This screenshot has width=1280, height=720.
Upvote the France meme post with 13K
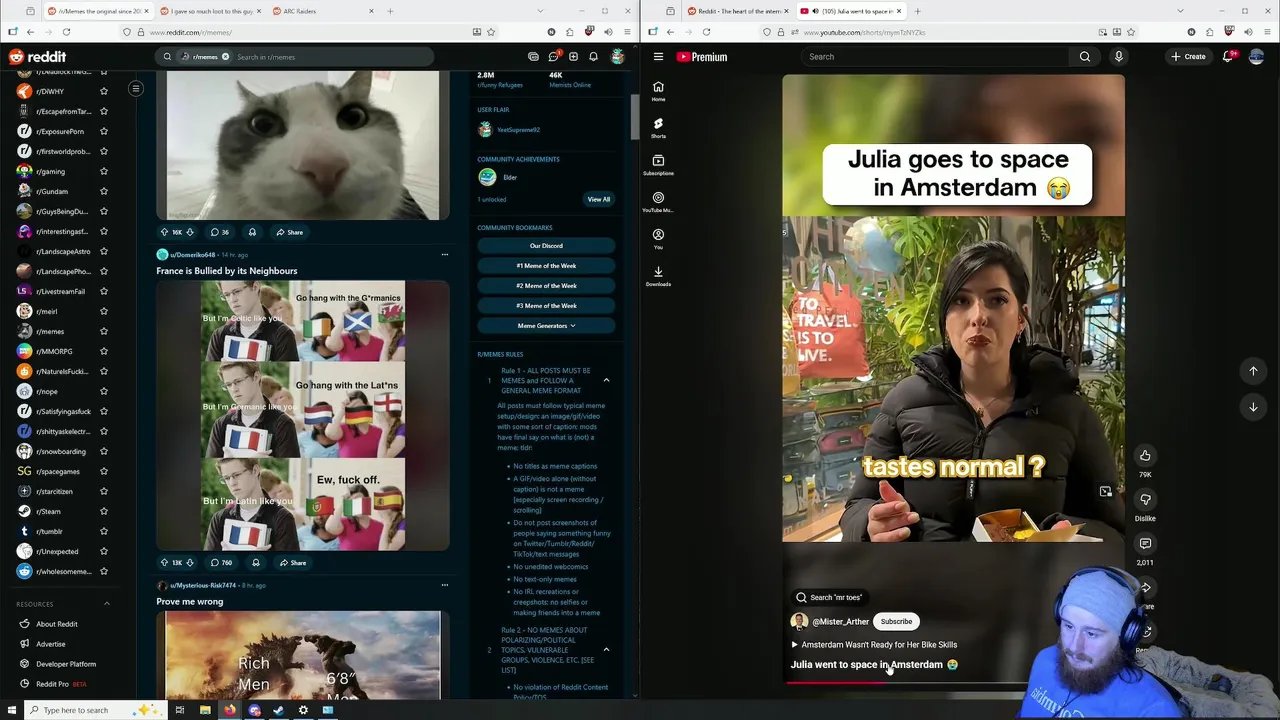click(x=164, y=563)
